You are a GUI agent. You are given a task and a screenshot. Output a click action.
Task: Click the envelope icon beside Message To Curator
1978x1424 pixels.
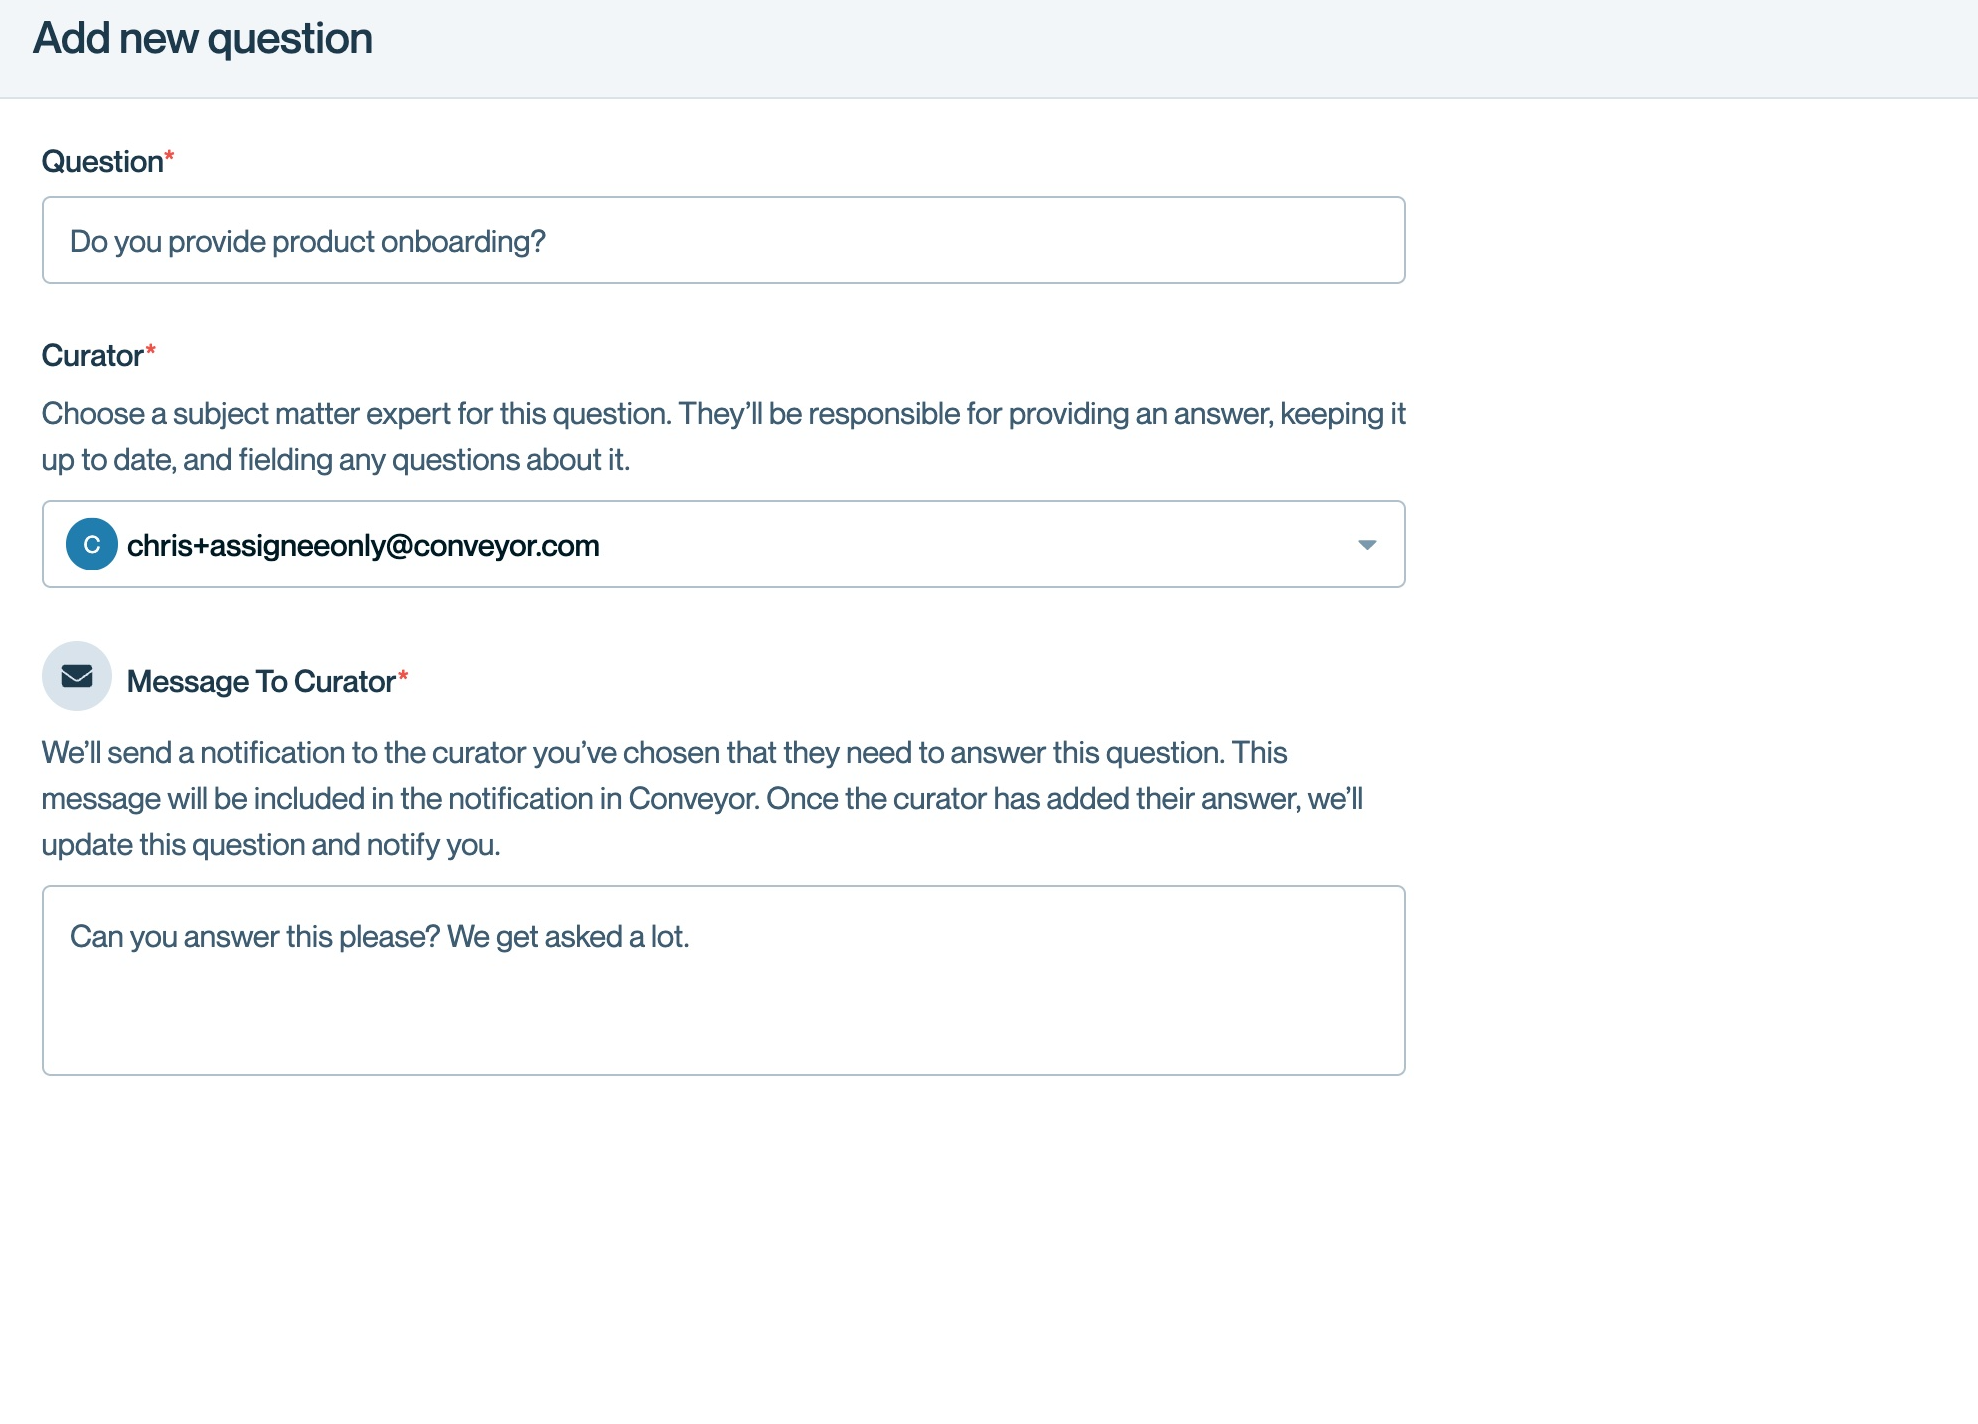77,677
